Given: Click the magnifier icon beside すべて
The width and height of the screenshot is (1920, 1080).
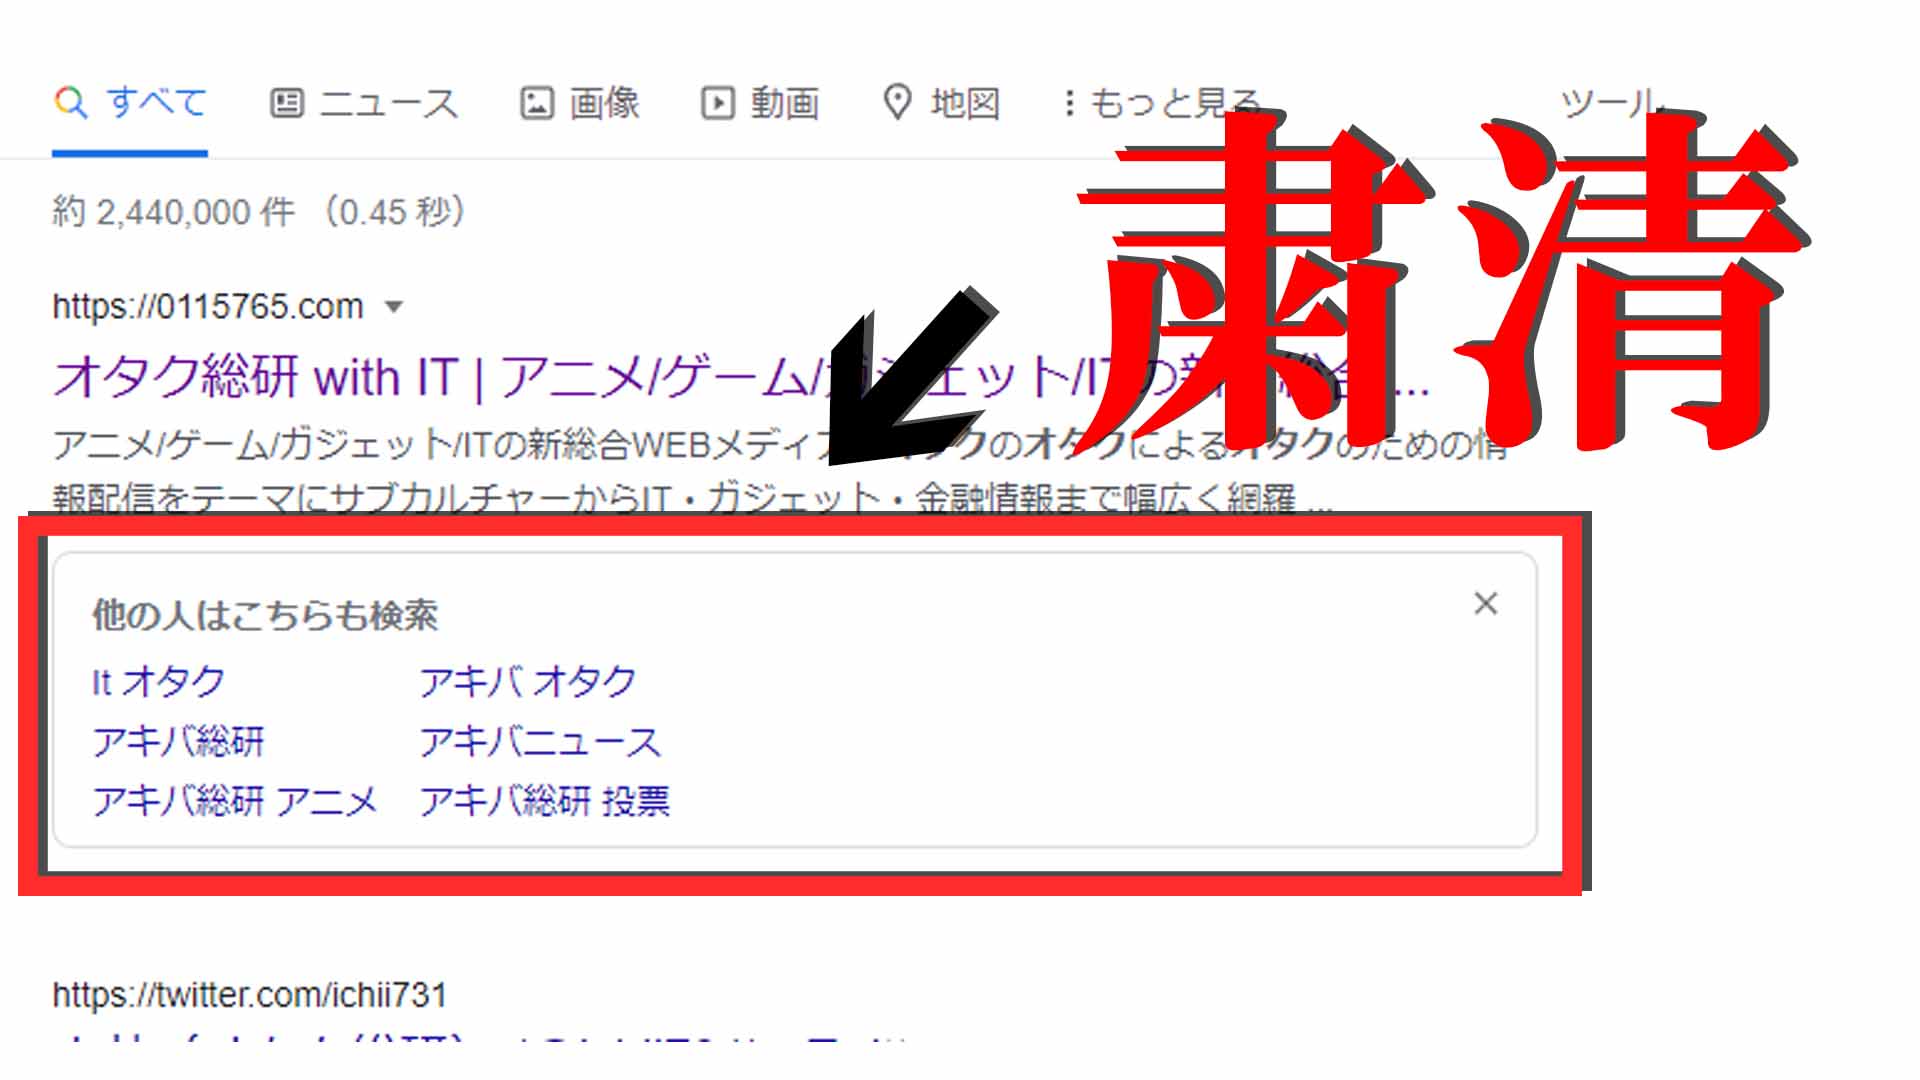Looking at the screenshot, I should (71, 102).
